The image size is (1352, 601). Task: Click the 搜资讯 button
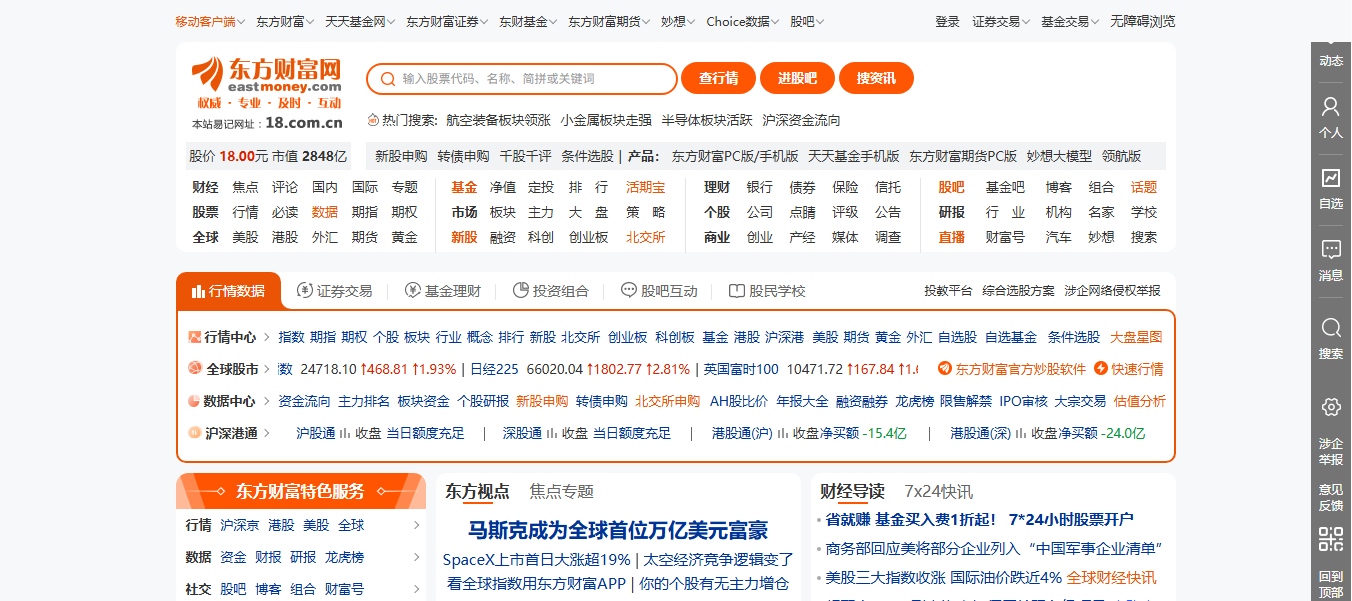pos(877,79)
